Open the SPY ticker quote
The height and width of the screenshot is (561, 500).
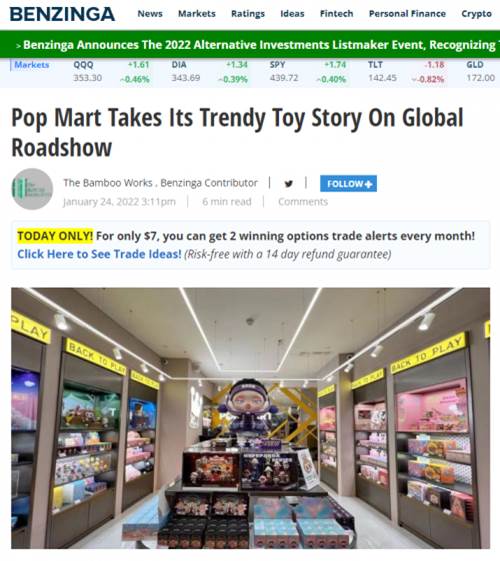tap(308, 72)
